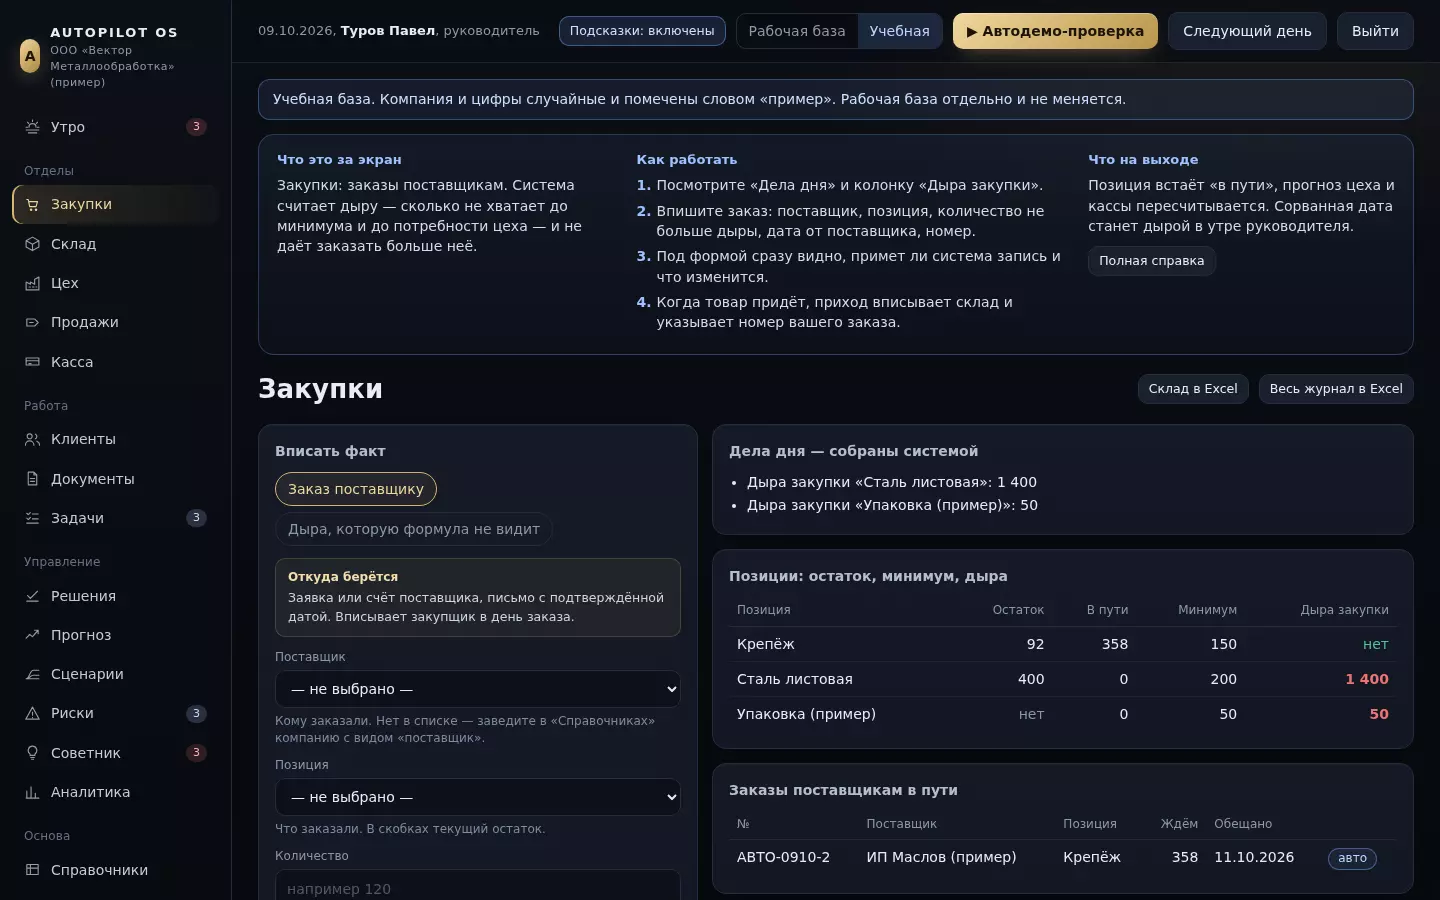Open Касса via its card icon
Viewport: 1440px width, 900px height.
(32, 362)
